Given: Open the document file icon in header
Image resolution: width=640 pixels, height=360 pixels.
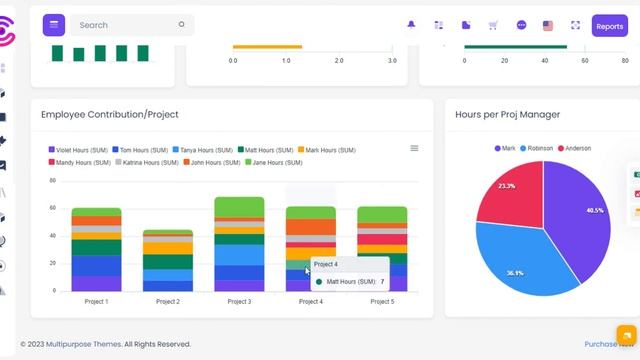Looking at the screenshot, I should [466, 25].
